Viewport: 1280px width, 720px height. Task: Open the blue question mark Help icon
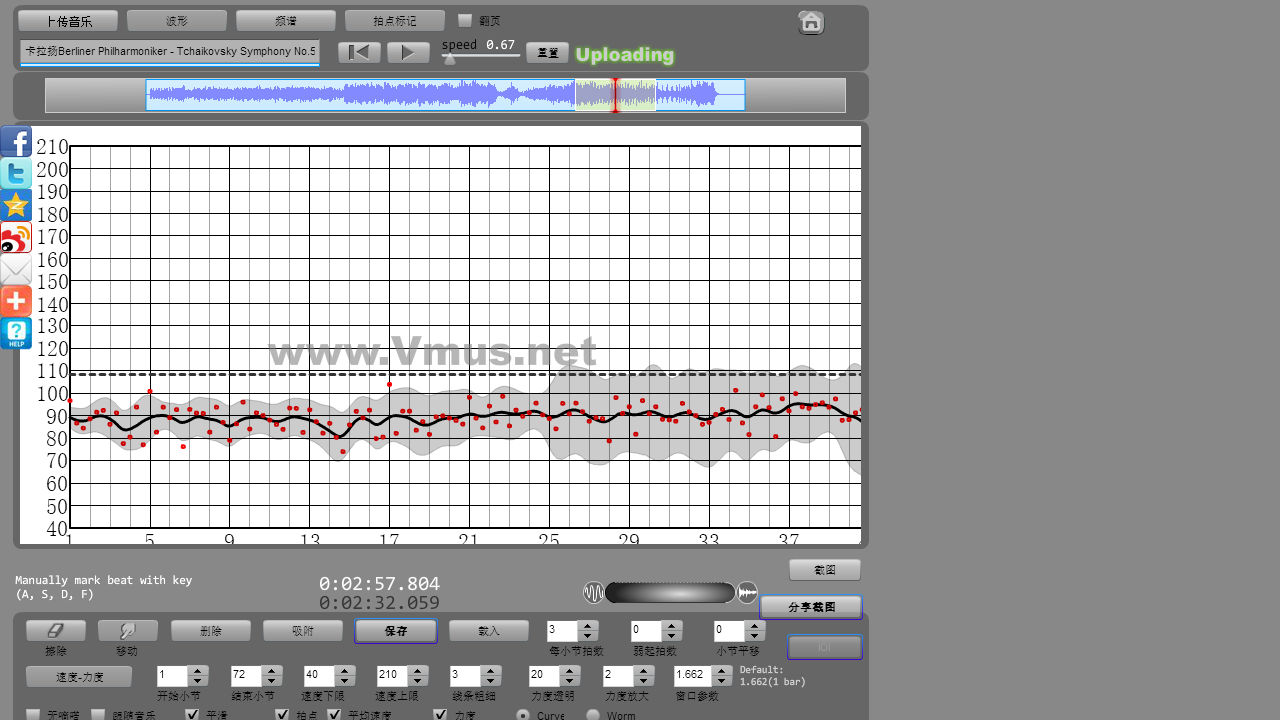[x=16, y=334]
